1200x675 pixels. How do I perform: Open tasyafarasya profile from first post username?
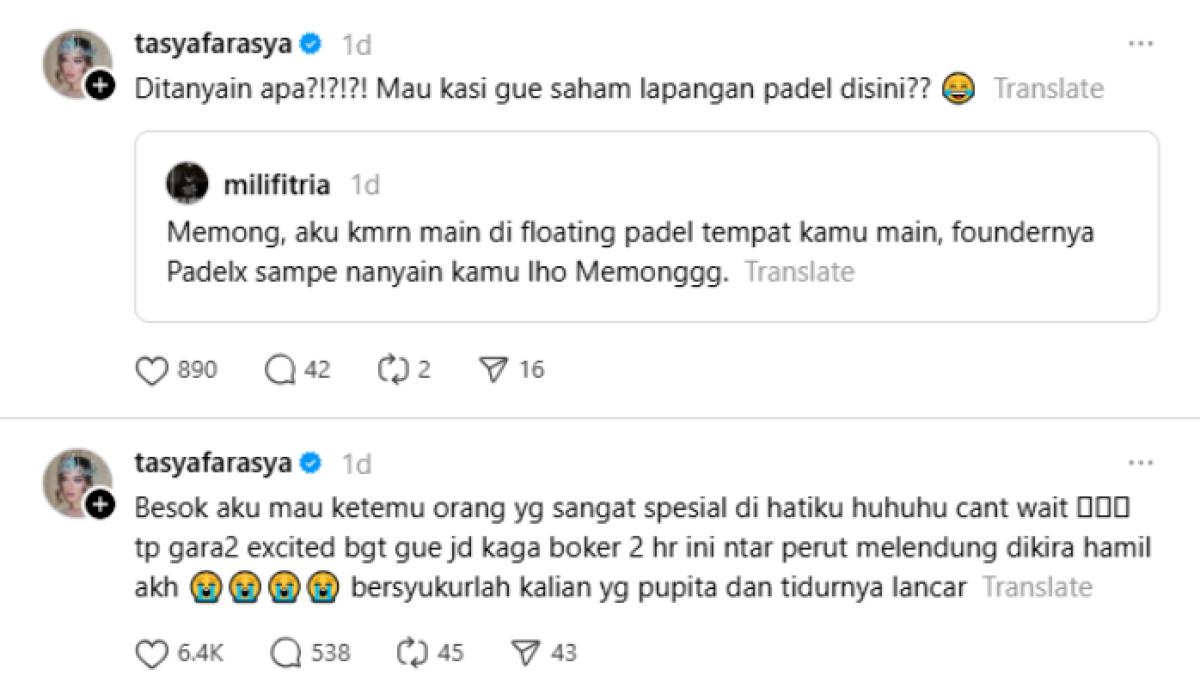tap(214, 44)
